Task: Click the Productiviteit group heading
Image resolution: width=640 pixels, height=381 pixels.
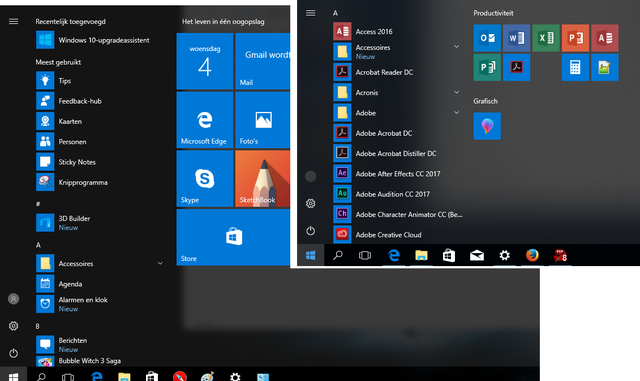Action: pyautogui.click(x=493, y=13)
